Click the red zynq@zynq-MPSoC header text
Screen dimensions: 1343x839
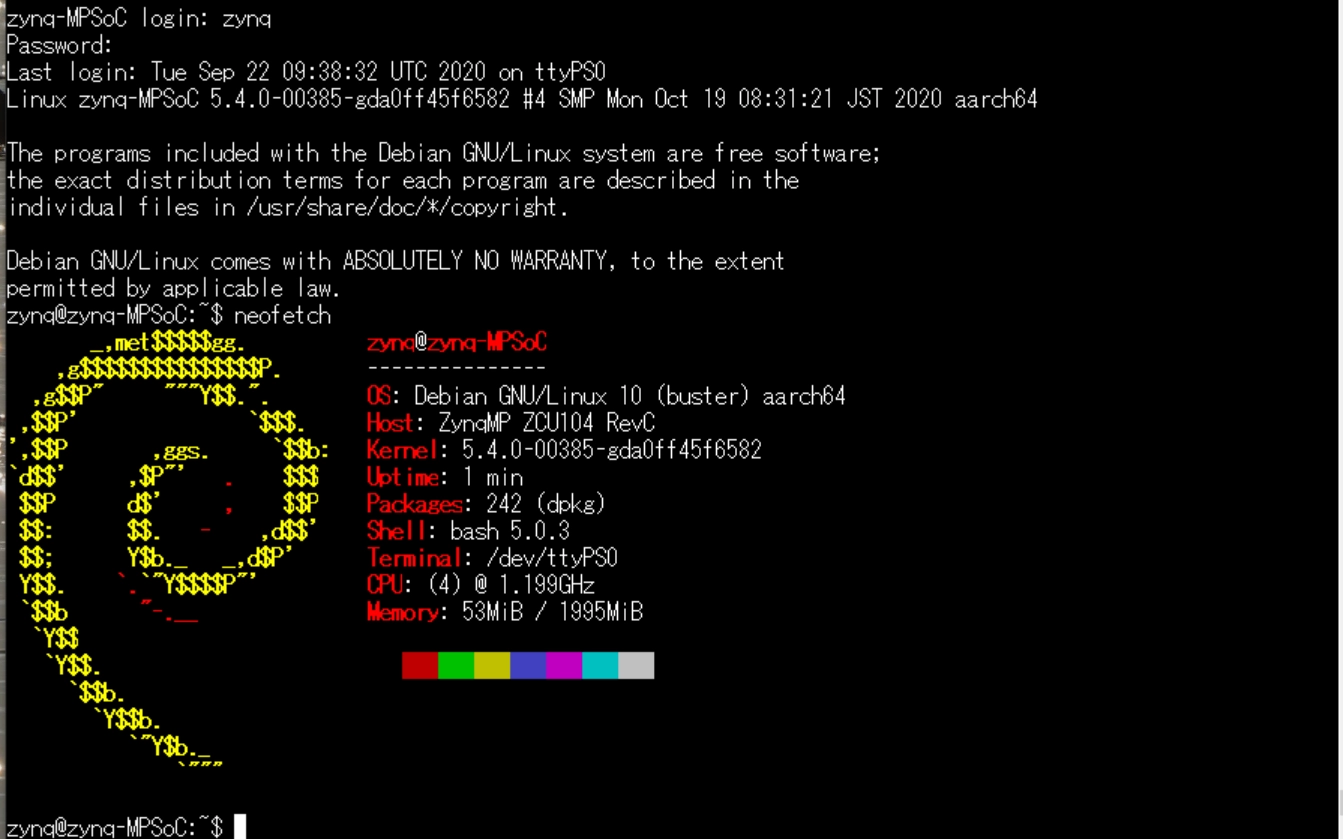click(x=457, y=343)
